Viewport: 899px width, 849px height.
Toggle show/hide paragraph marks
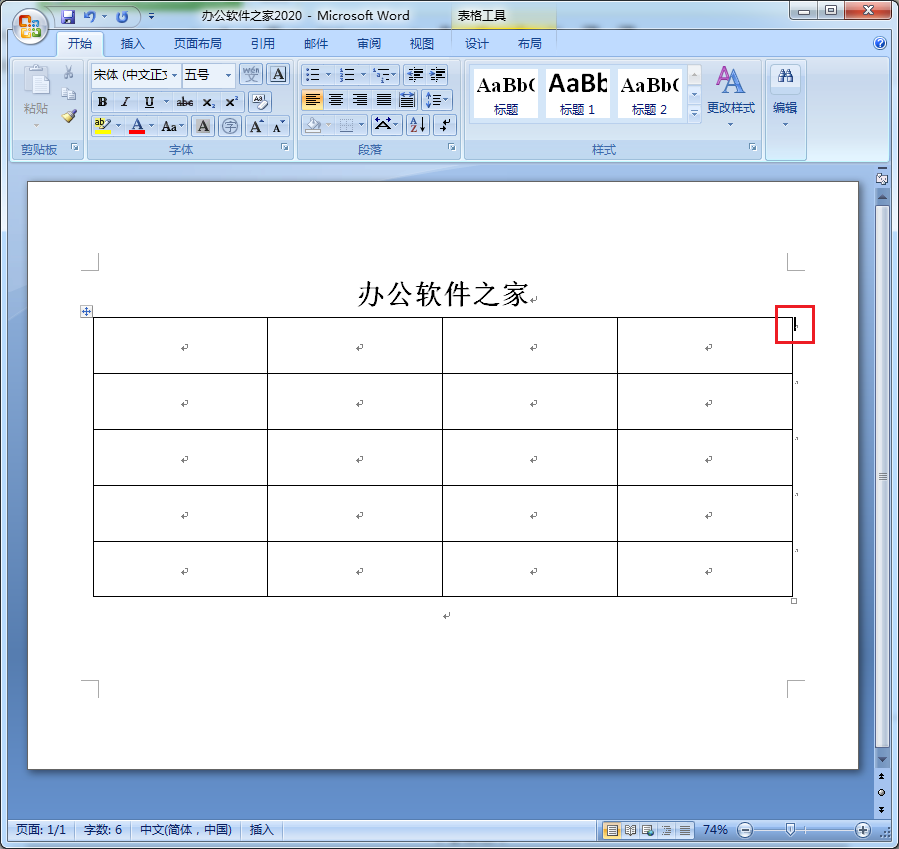[x=445, y=124]
